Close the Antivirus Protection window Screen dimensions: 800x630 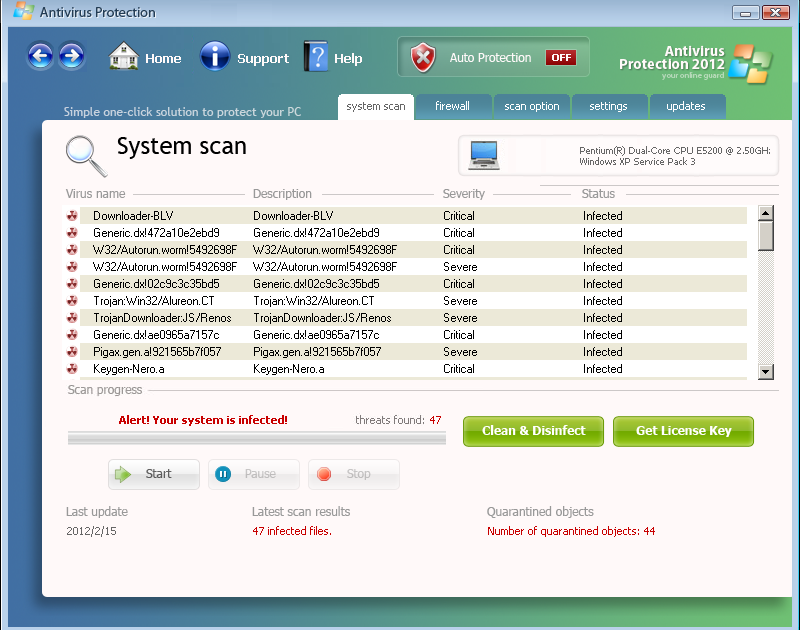[x=776, y=12]
